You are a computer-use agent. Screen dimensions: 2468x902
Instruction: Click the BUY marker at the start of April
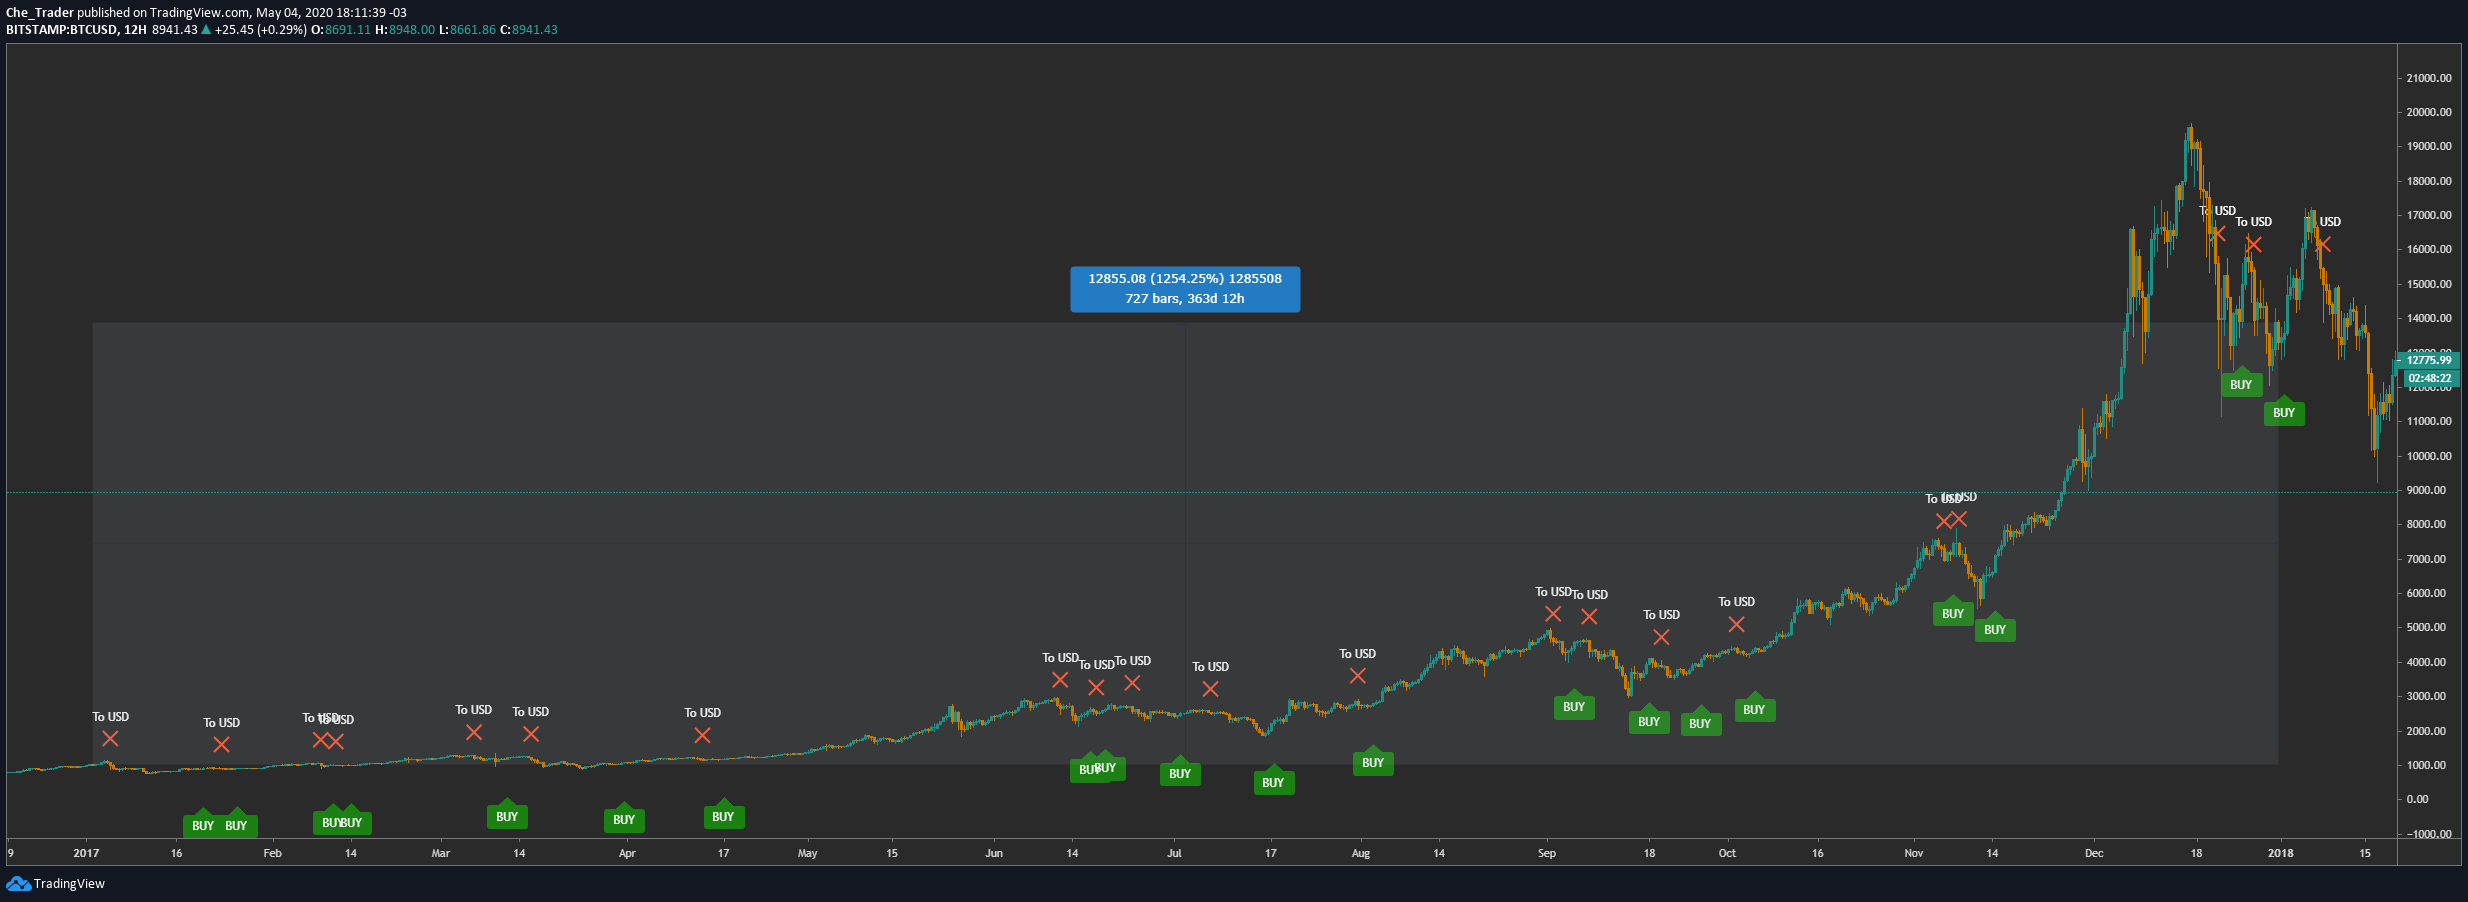(624, 818)
